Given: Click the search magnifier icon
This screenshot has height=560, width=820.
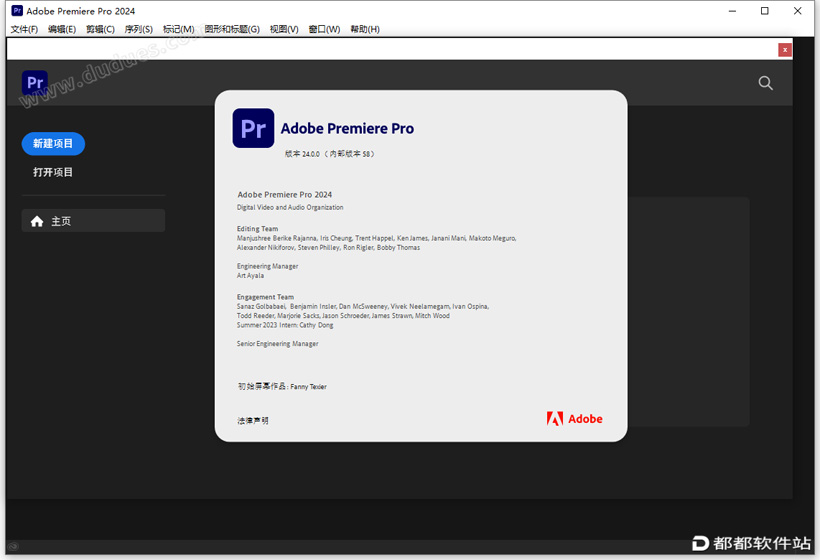Looking at the screenshot, I should 766,83.
